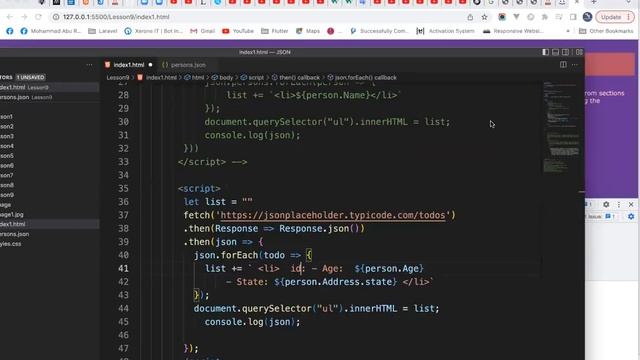Open the editor More Actions ellipsis
This screenshot has height=360, width=640.
(x=575, y=64)
